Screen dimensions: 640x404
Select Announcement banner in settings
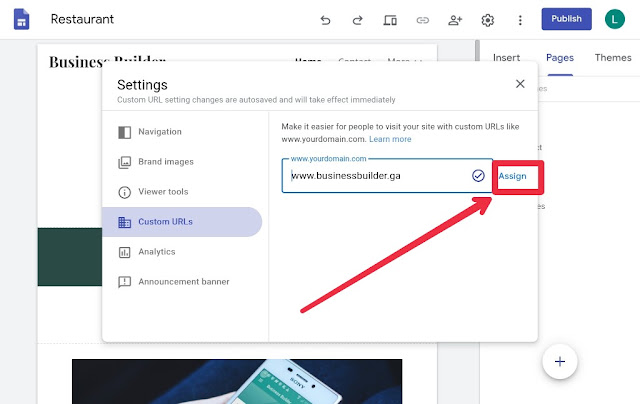point(182,282)
